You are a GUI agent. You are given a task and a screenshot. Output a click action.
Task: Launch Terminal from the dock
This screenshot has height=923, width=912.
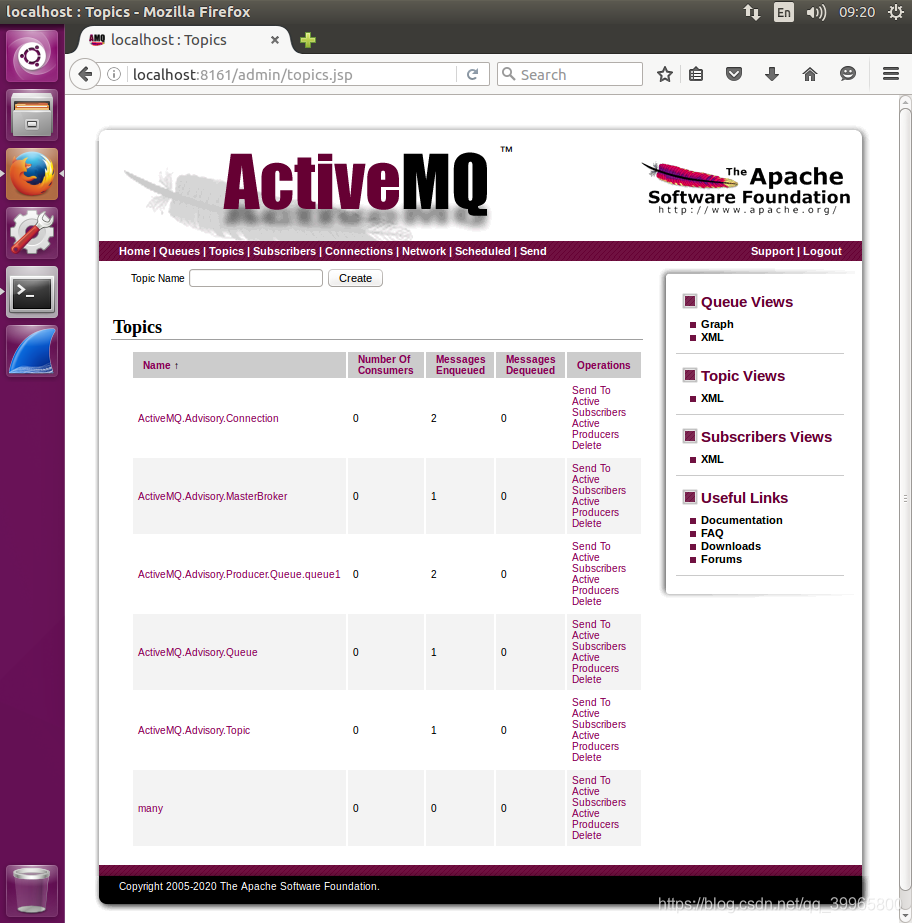32,292
